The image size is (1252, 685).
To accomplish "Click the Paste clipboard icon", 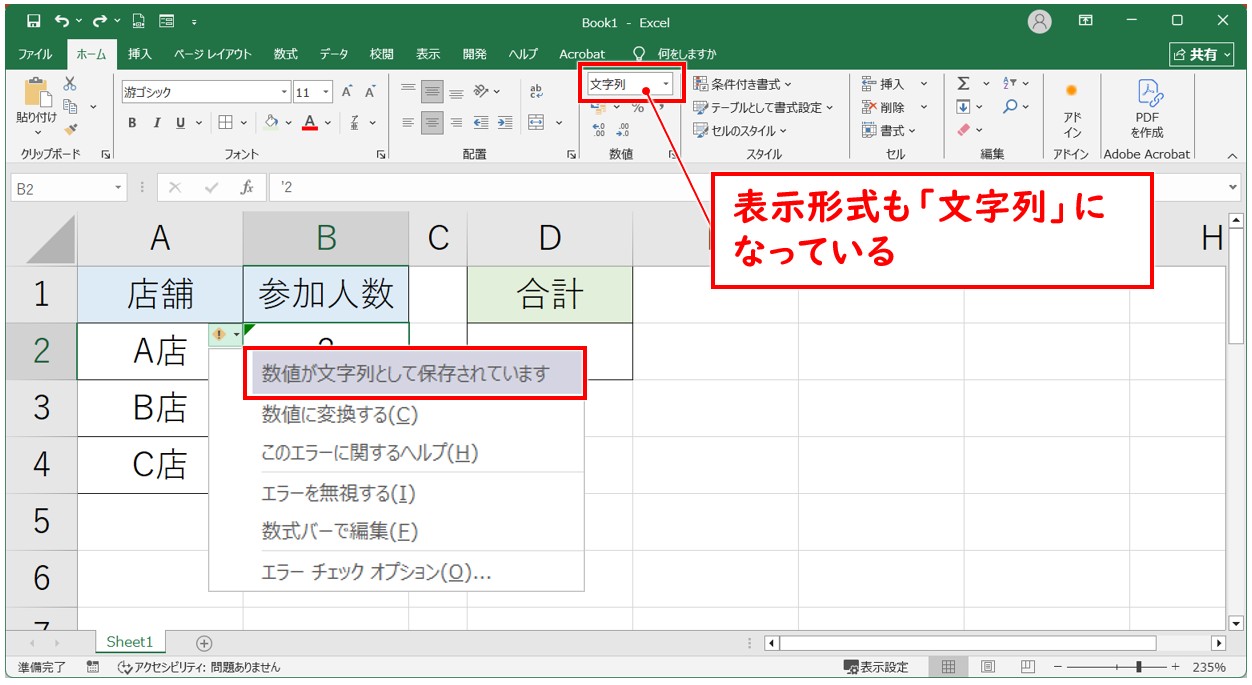I will point(37,92).
